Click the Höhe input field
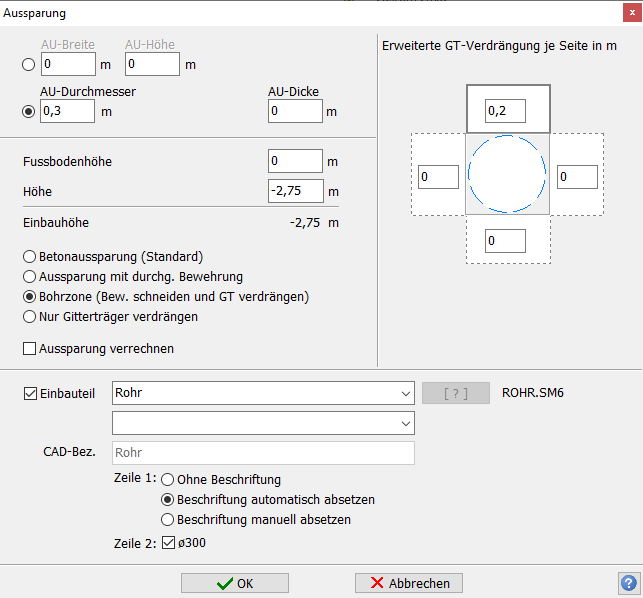Viewport: 643px width, 598px height. [x=295, y=191]
